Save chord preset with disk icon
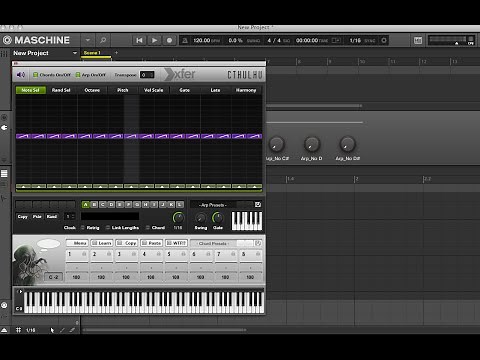 (x=258, y=244)
